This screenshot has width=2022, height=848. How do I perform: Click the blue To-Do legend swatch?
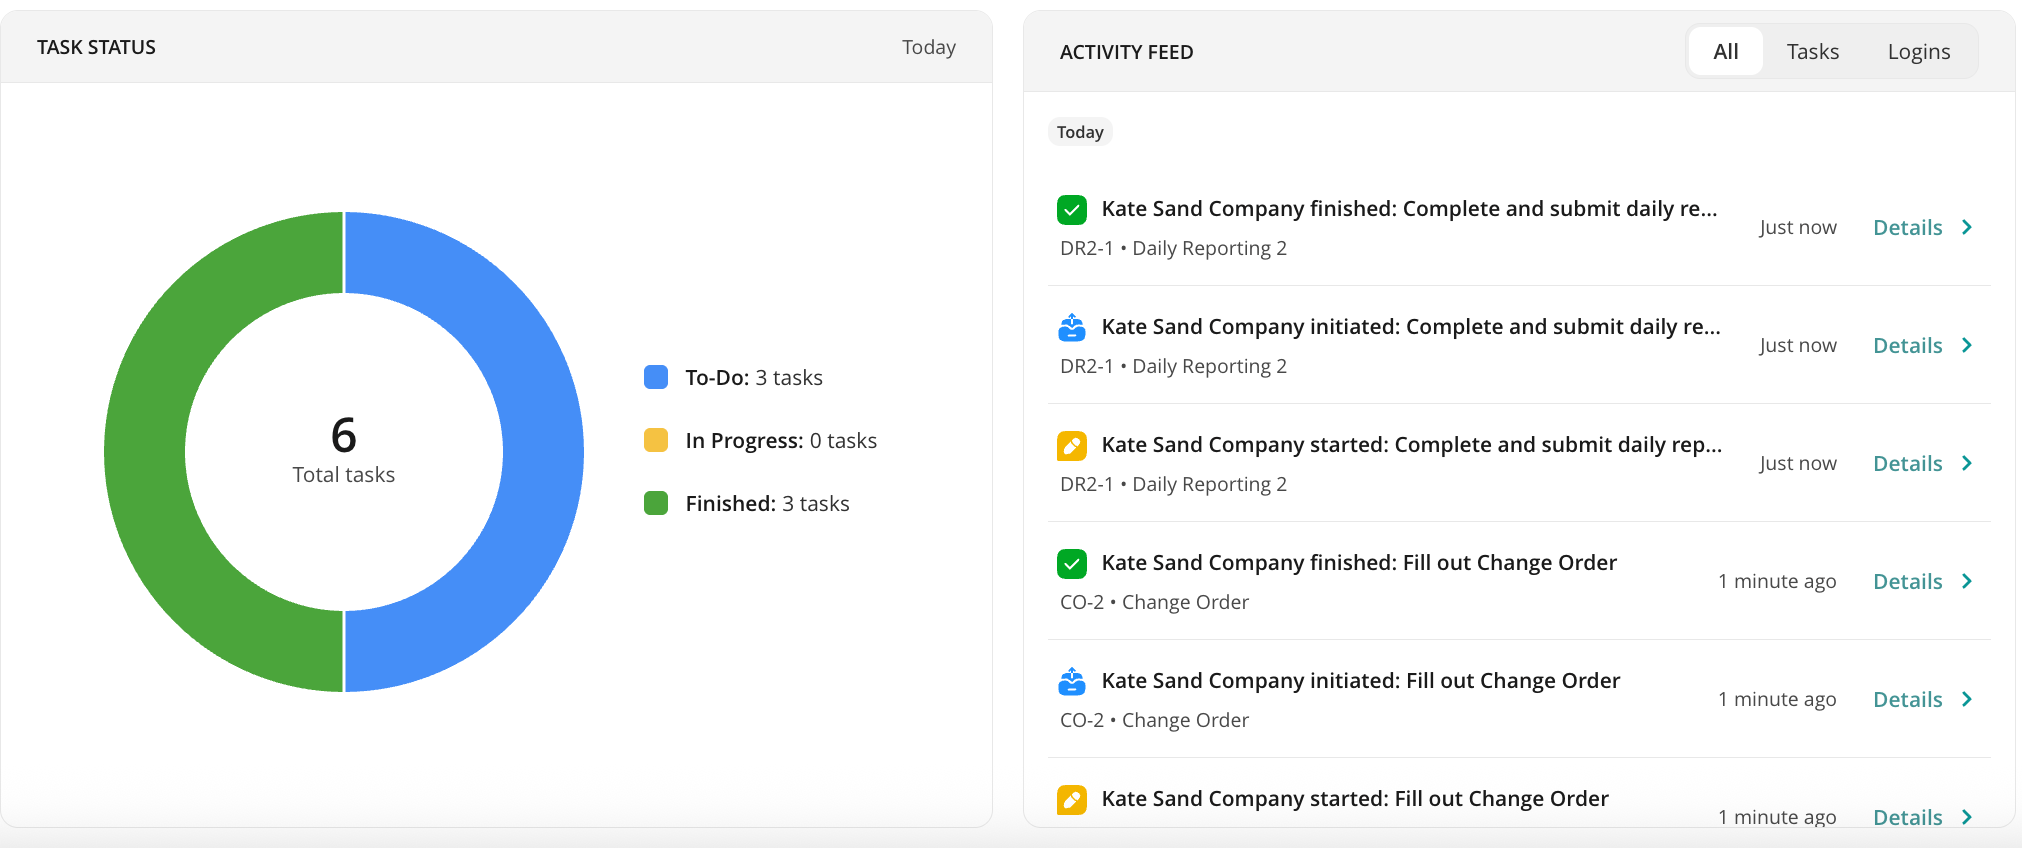(x=656, y=378)
